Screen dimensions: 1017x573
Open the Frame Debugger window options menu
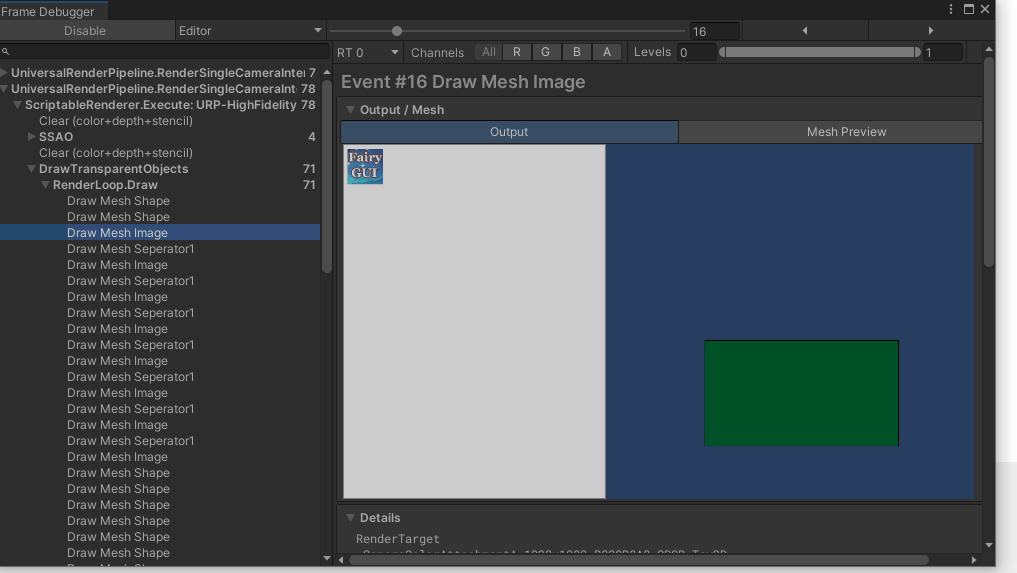pyautogui.click(x=951, y=9)
